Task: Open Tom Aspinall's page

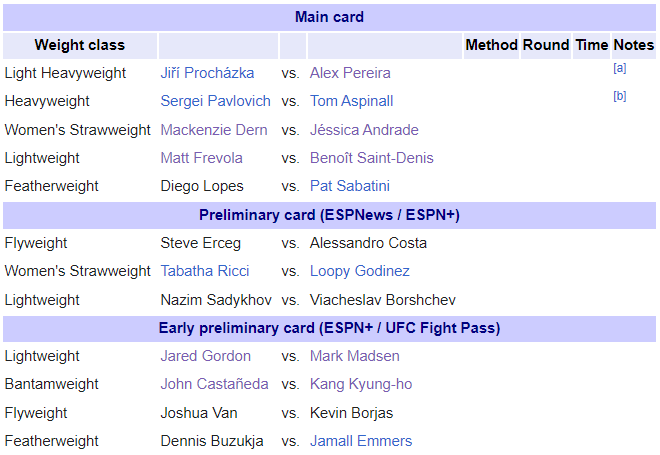Action: point(351,101)
